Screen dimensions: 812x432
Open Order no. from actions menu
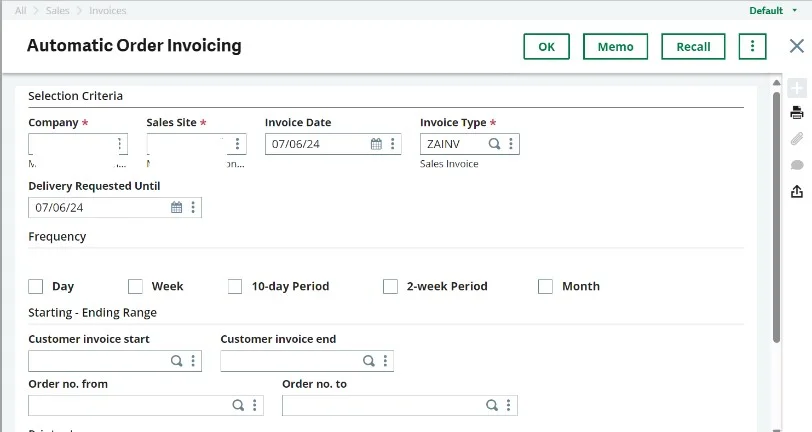tap(255, 406)
